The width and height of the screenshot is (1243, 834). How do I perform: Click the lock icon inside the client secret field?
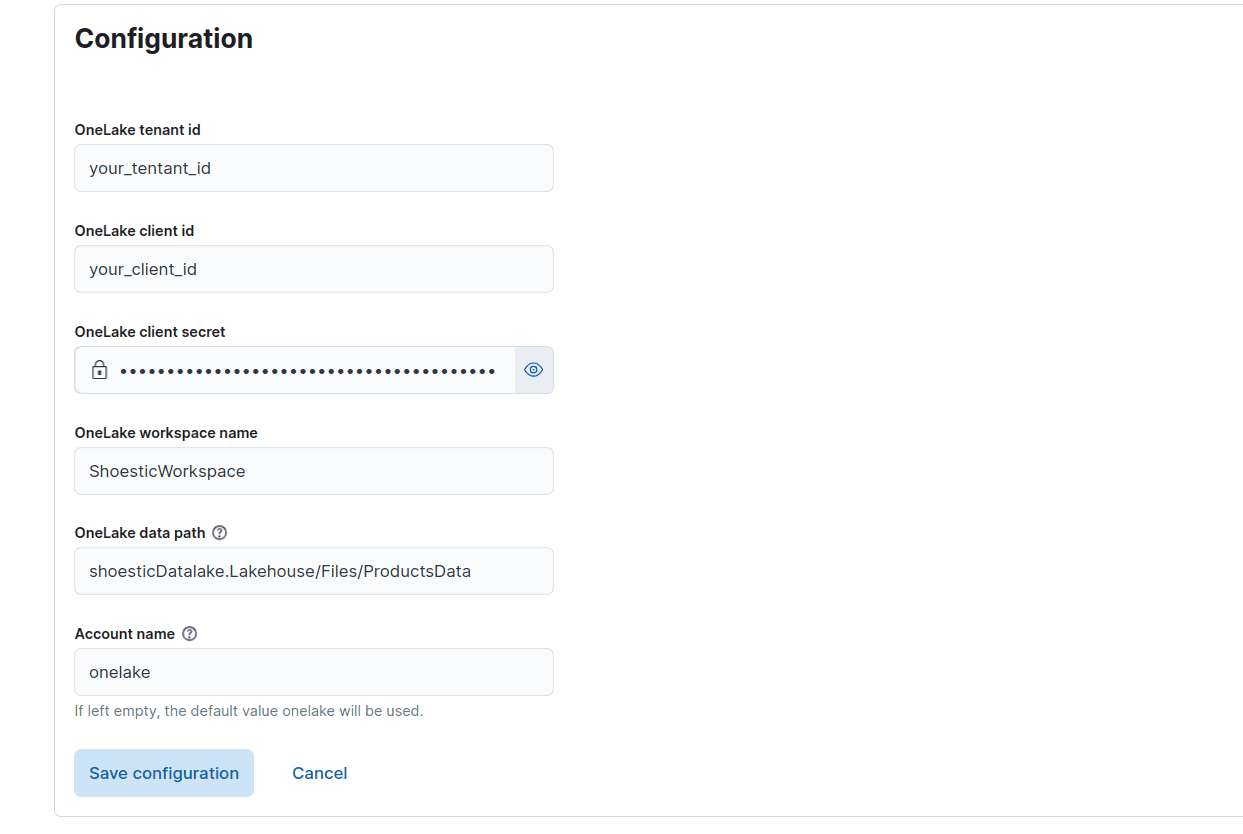(99, 369)
